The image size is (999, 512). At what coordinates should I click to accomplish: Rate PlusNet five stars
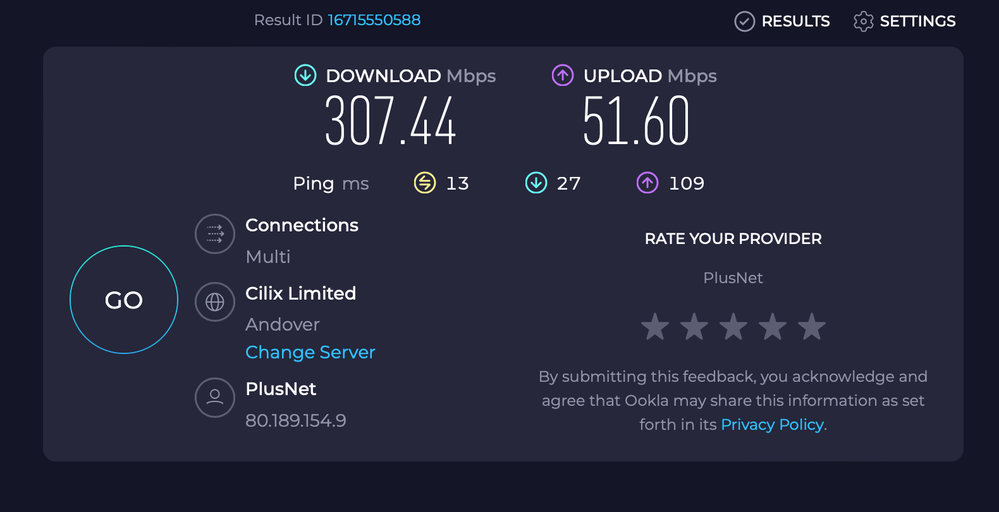tap(812, 326)
